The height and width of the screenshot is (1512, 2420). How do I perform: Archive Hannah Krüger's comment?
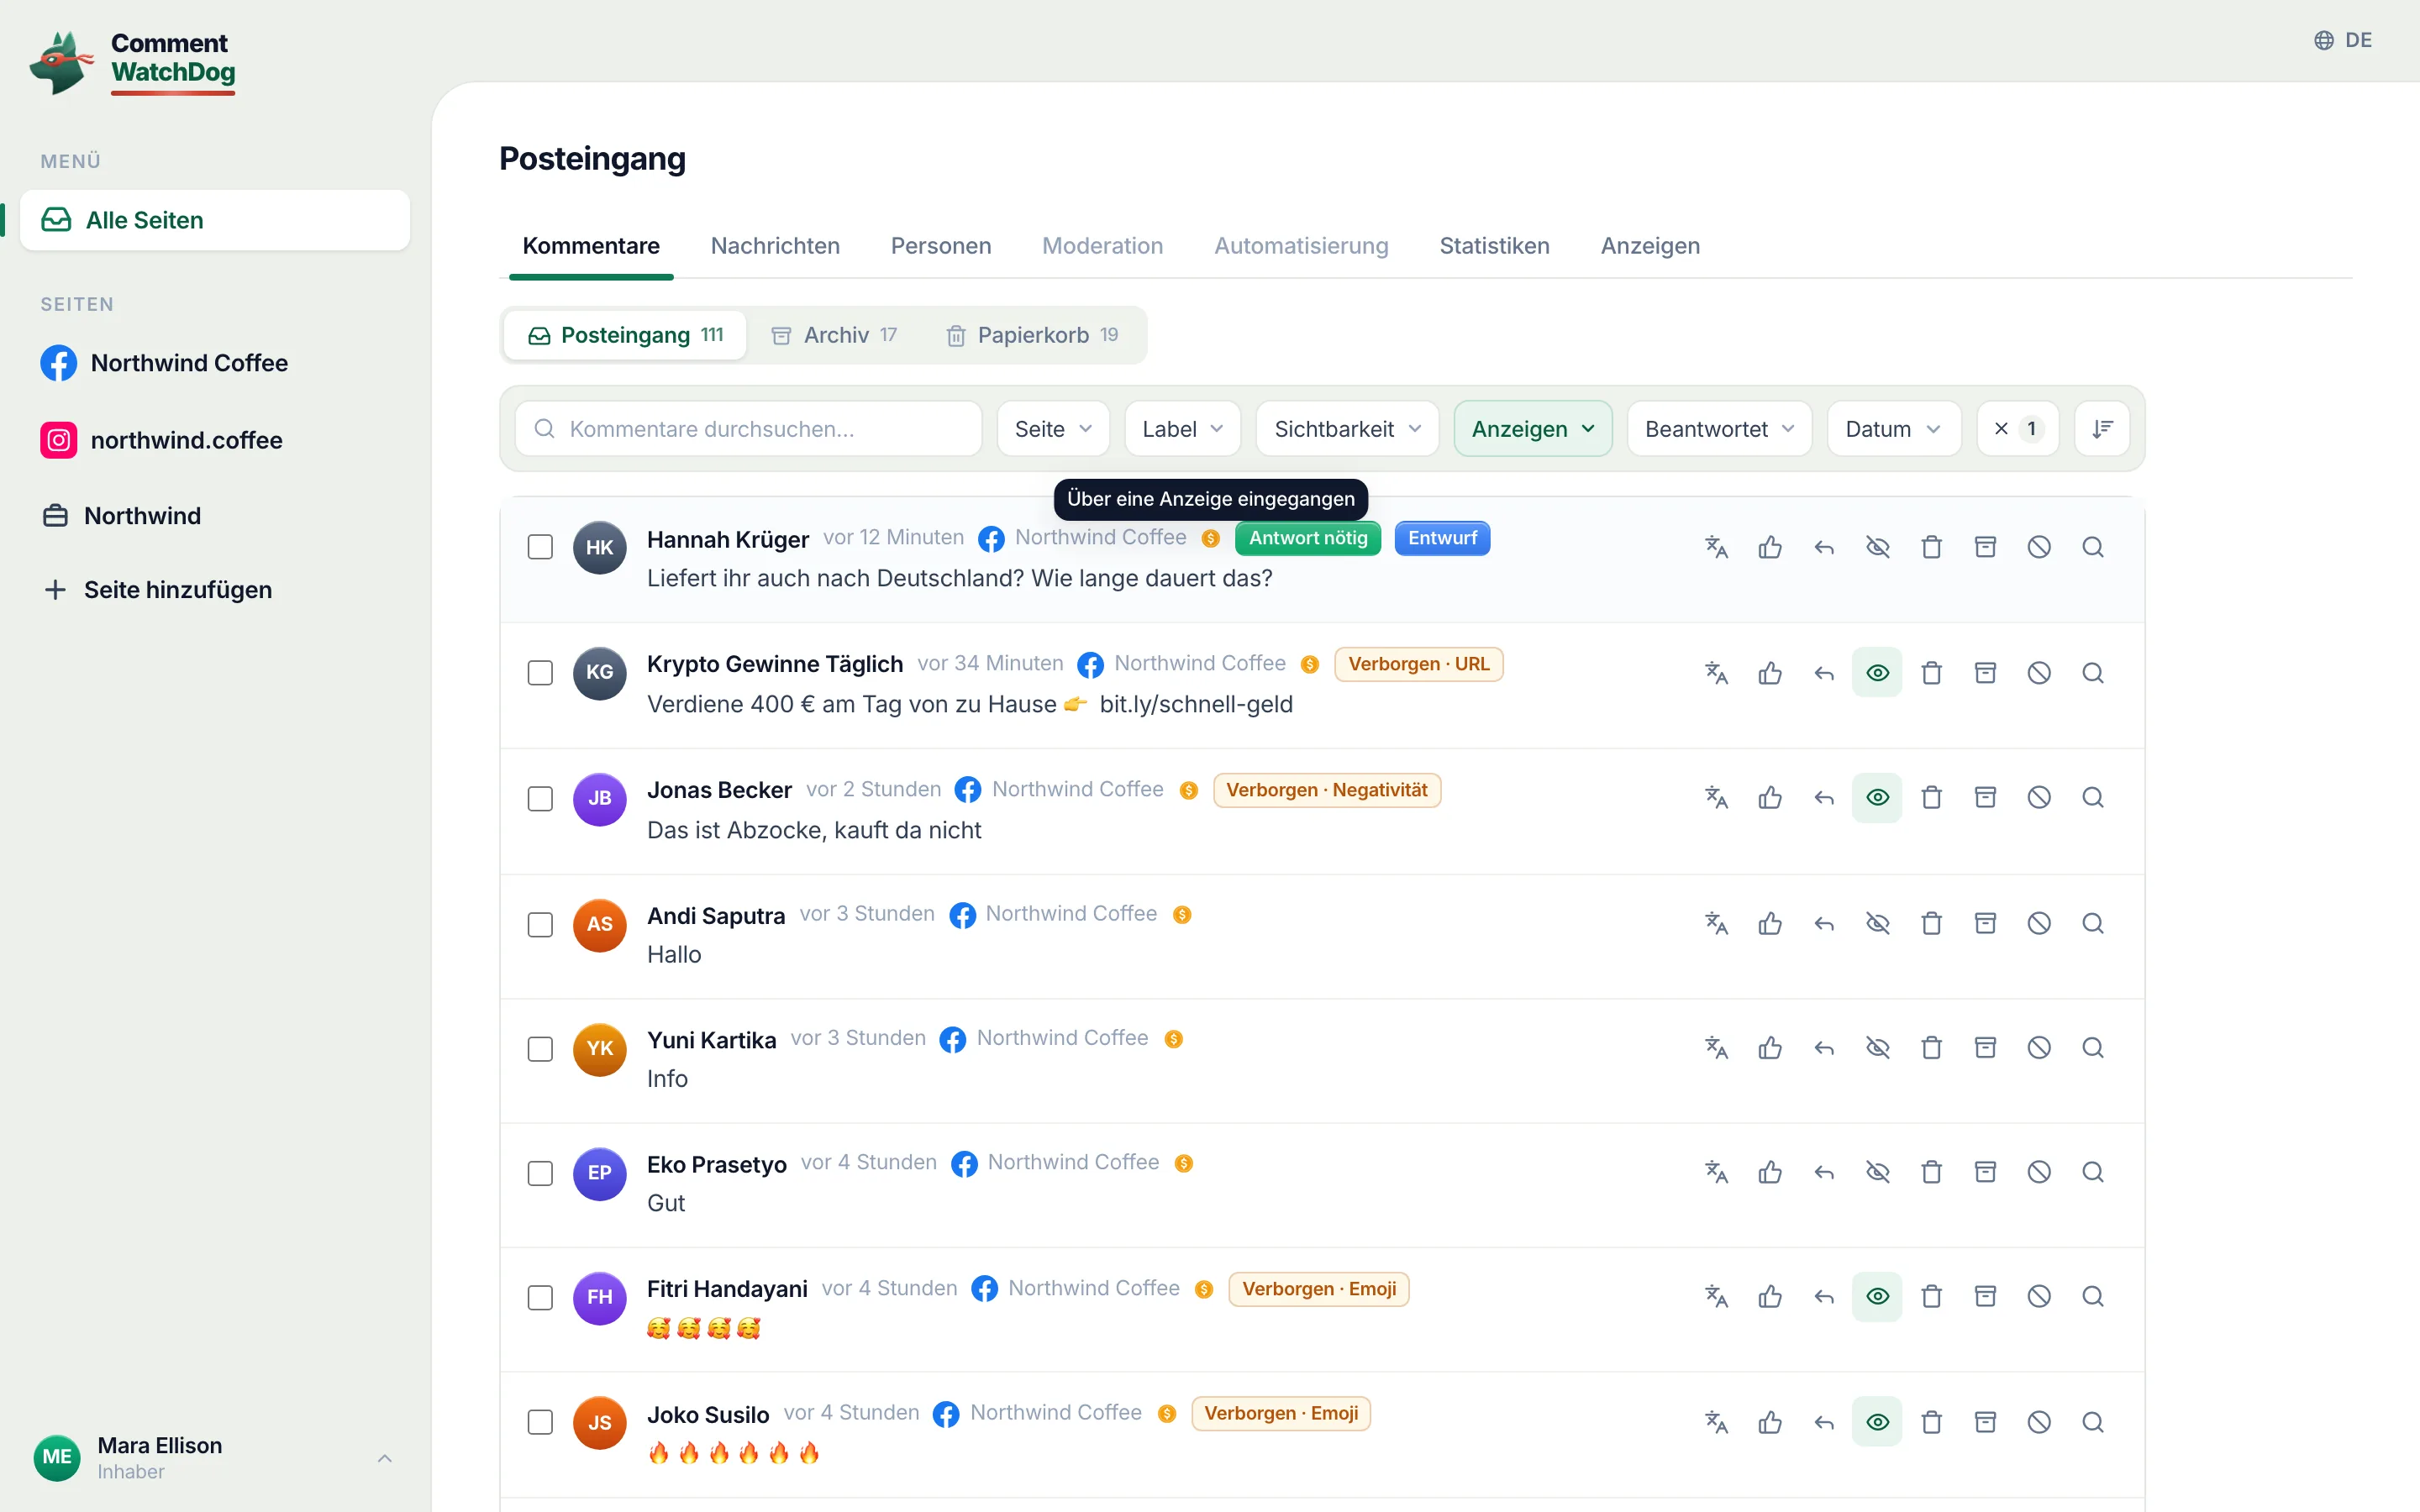(x=1985, y=547)
